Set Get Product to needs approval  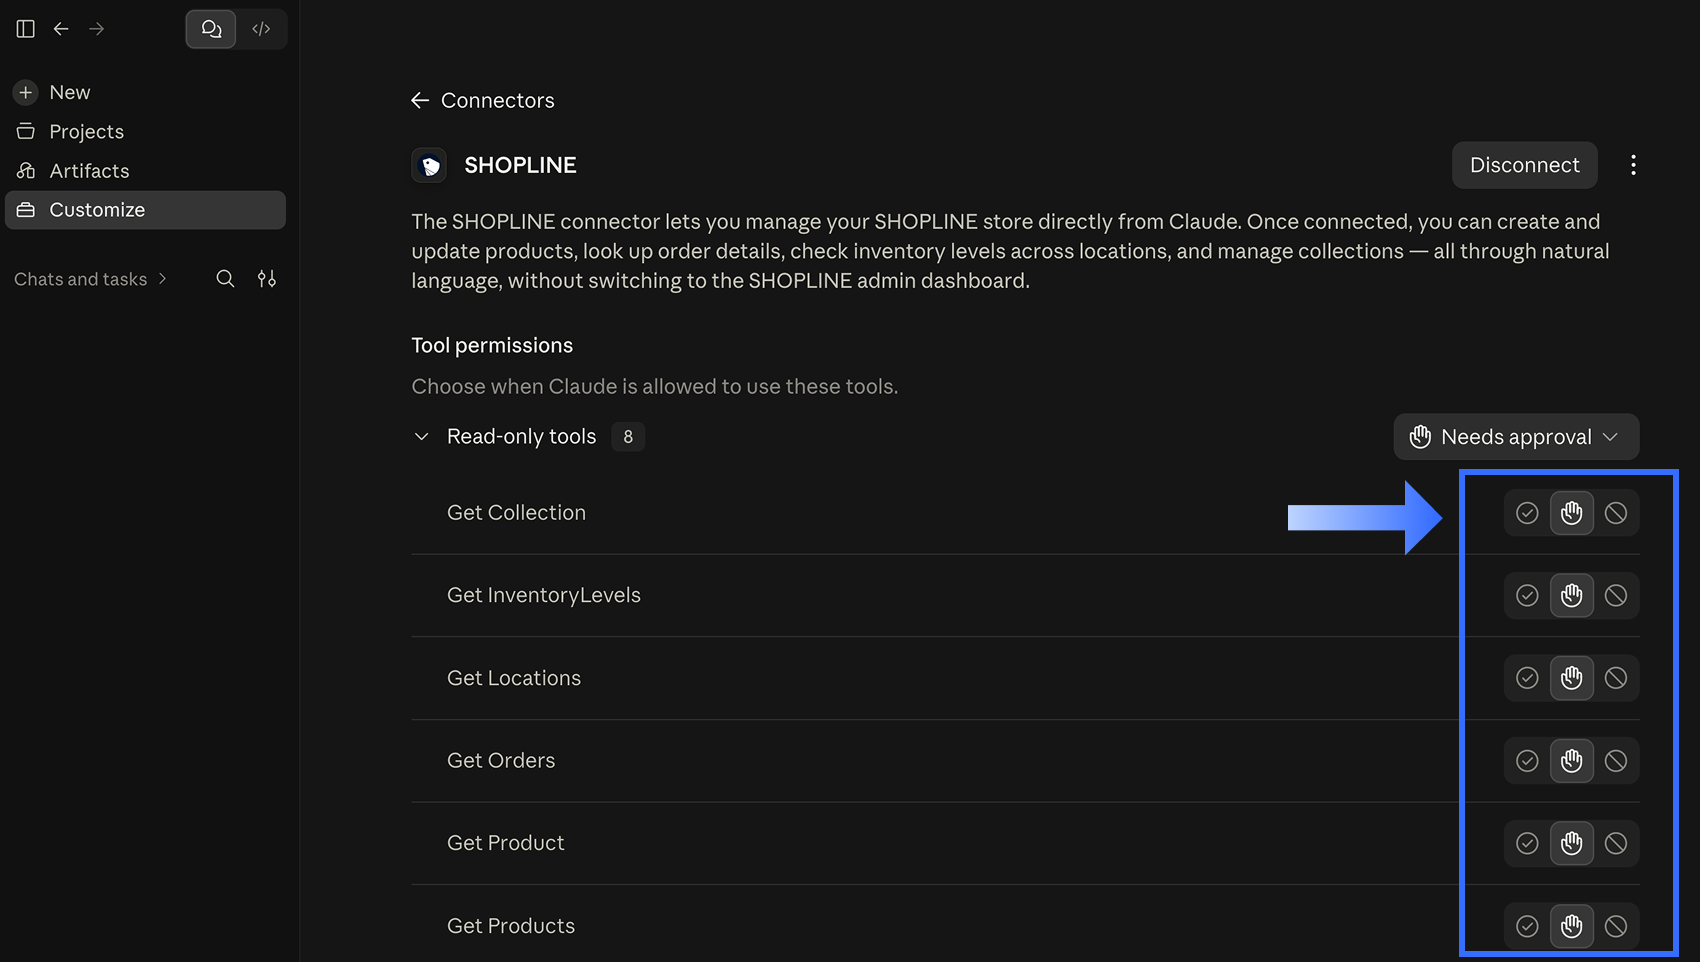1572,843
